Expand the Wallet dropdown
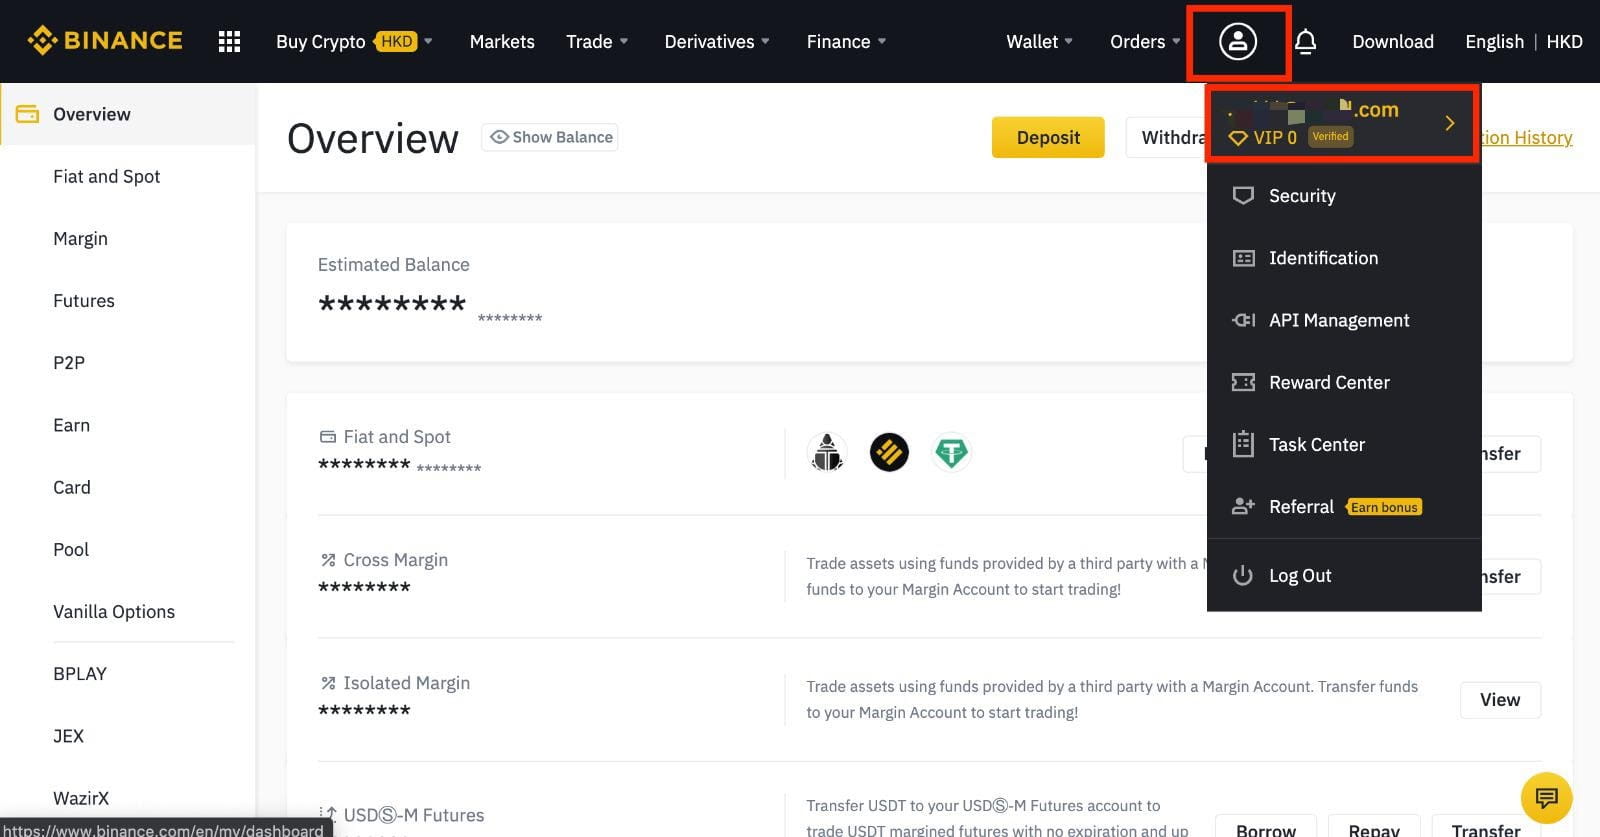 [x=1039, y=41]
